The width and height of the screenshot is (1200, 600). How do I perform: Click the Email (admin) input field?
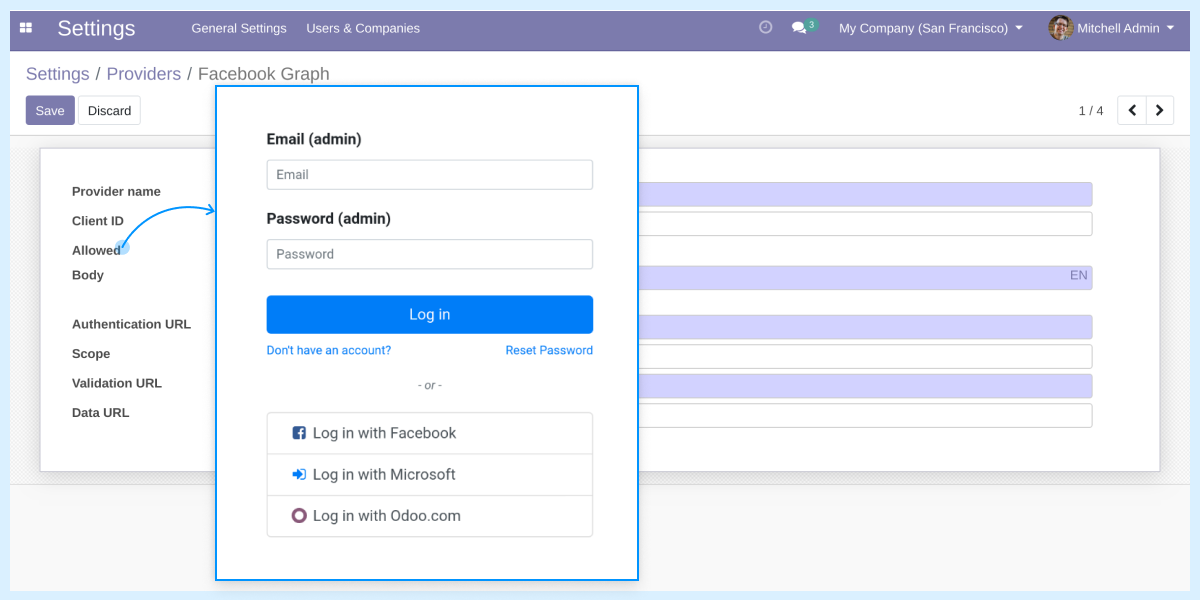[x=429, y=174]
